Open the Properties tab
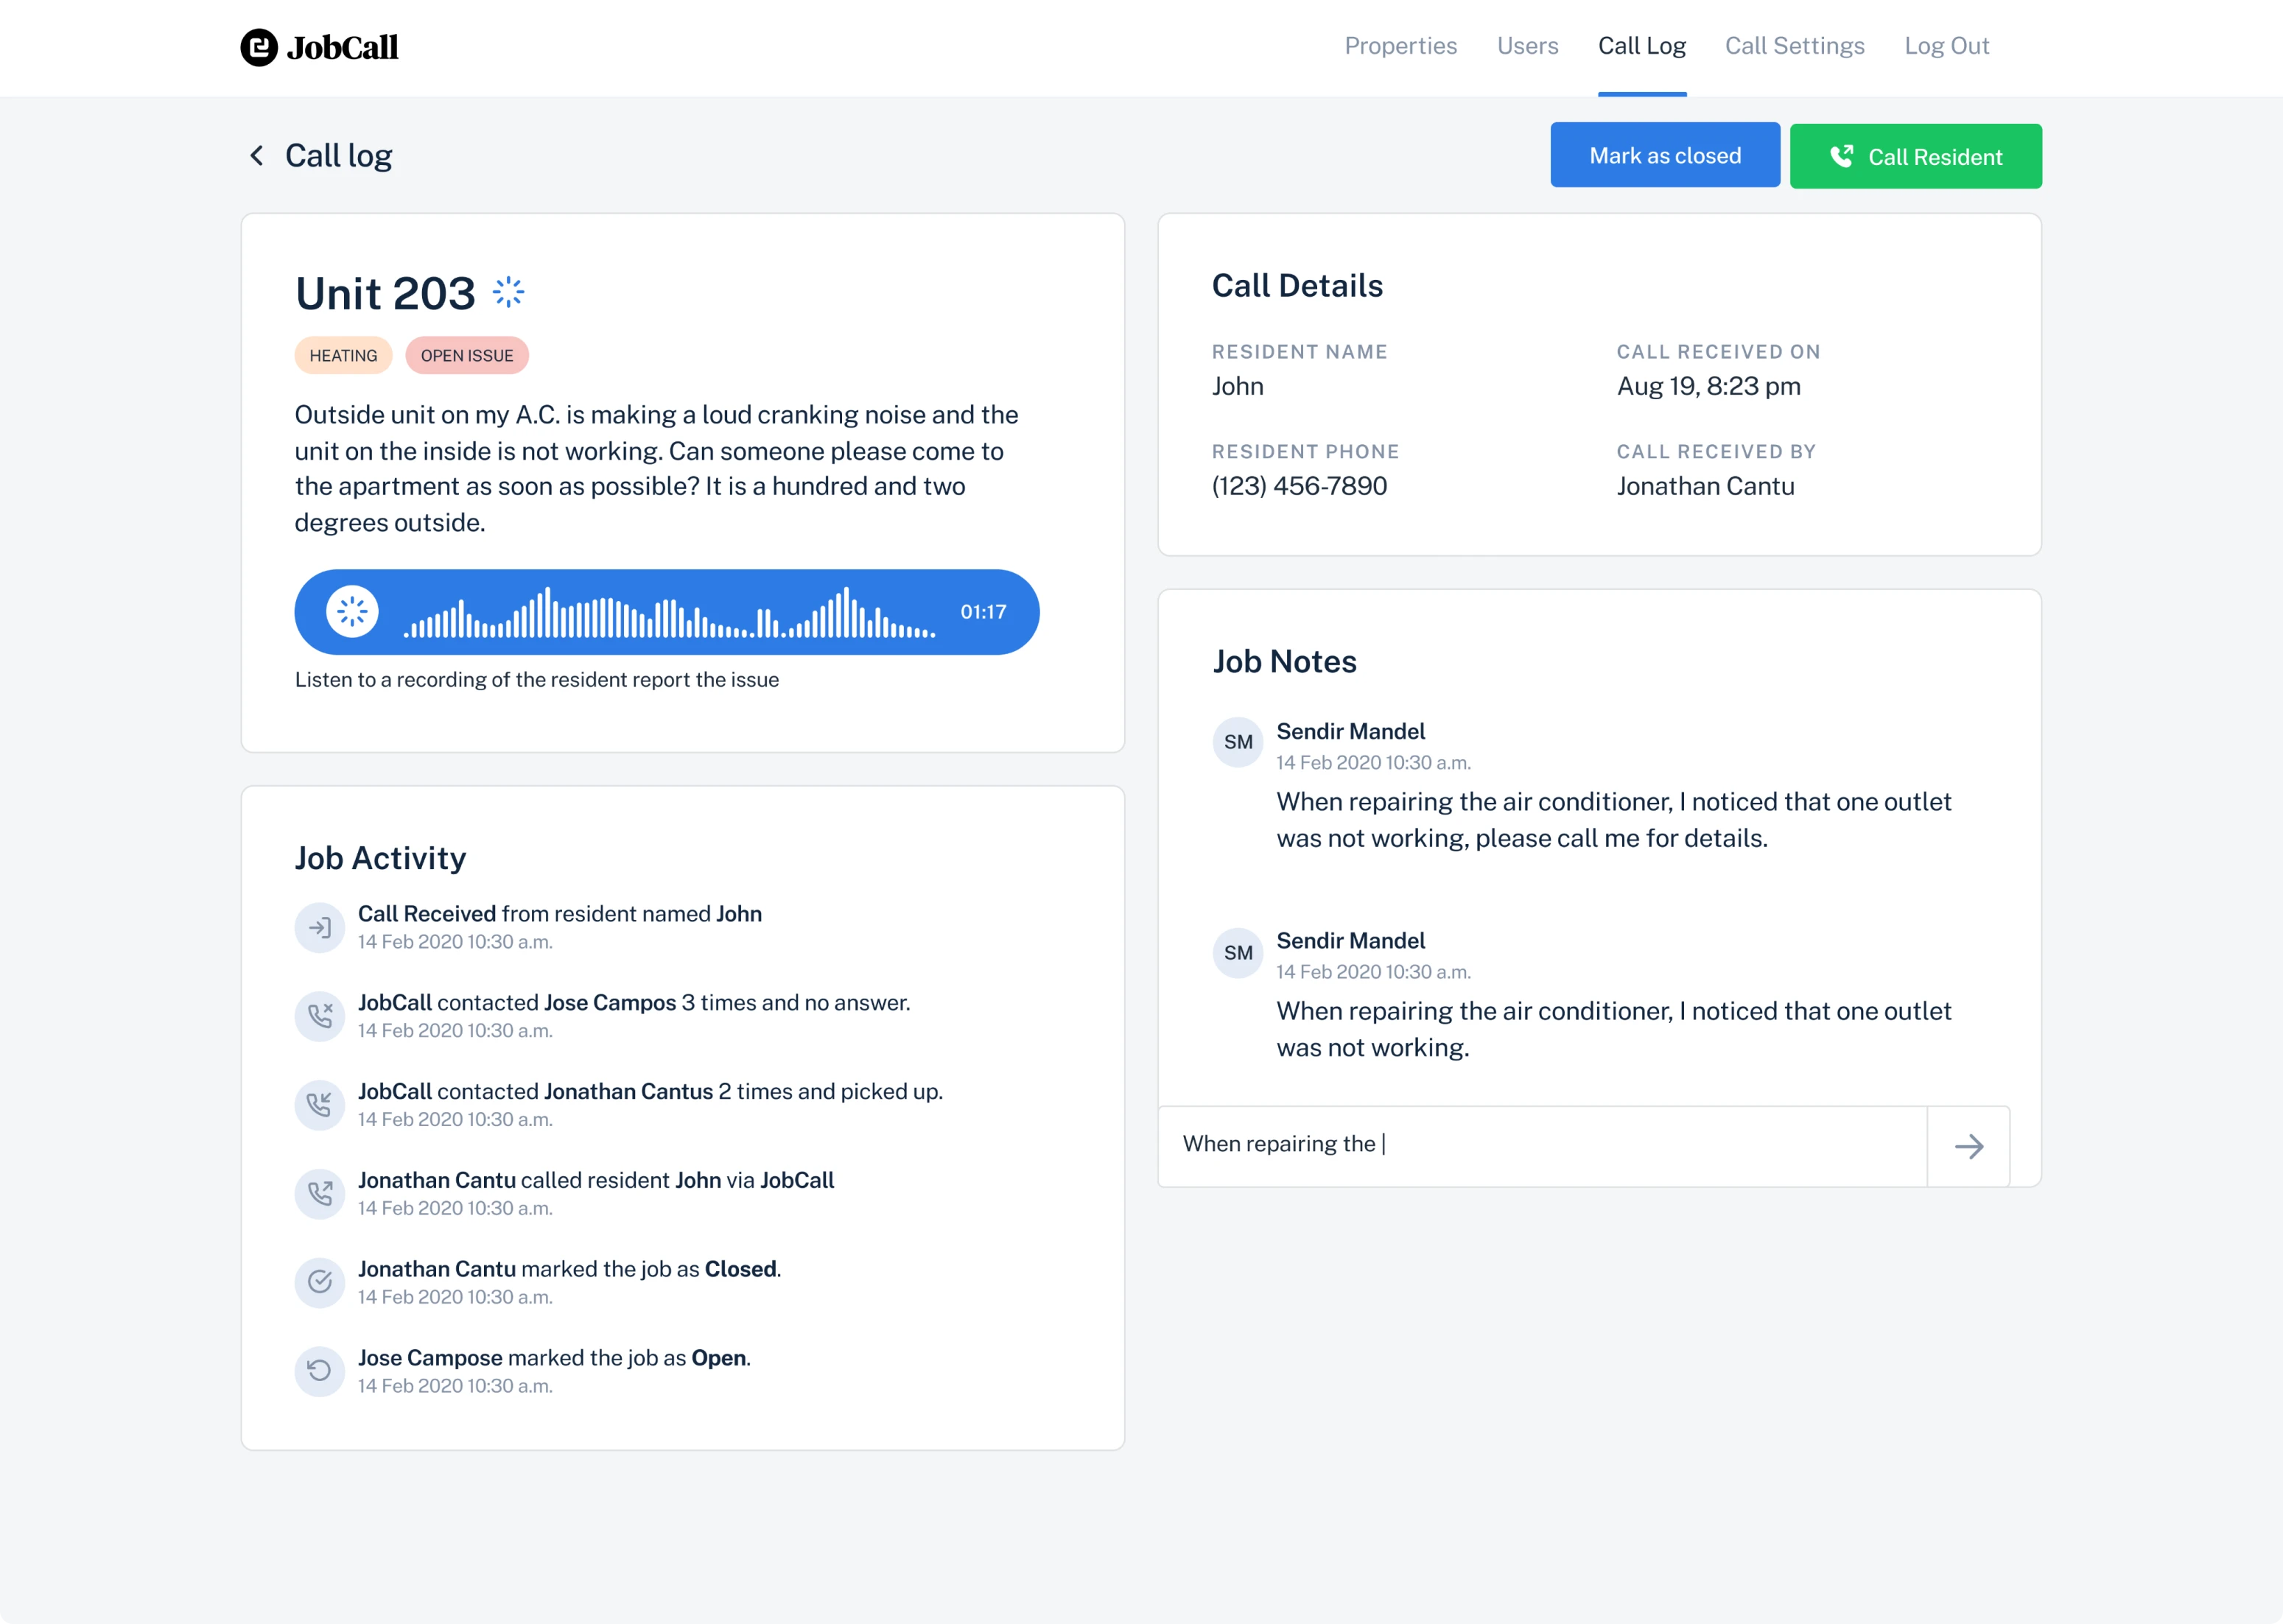Screen dimensions: 2283x1624 click(1400, 46)
